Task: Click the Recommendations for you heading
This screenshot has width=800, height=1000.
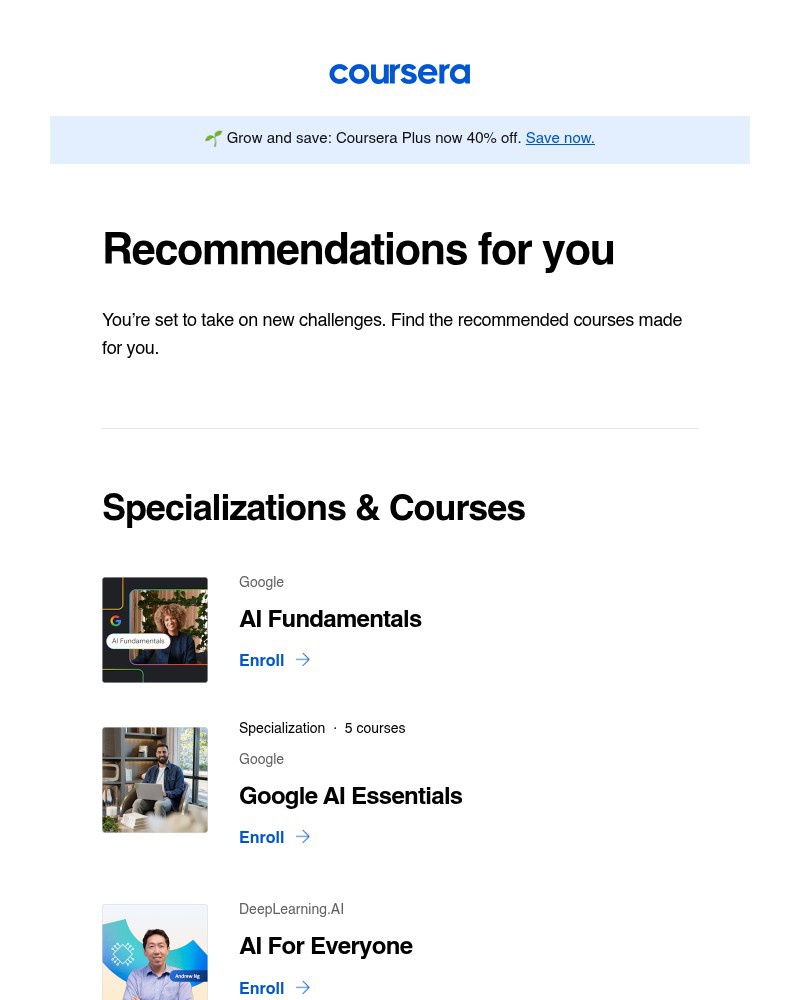Action: point(358,249)
